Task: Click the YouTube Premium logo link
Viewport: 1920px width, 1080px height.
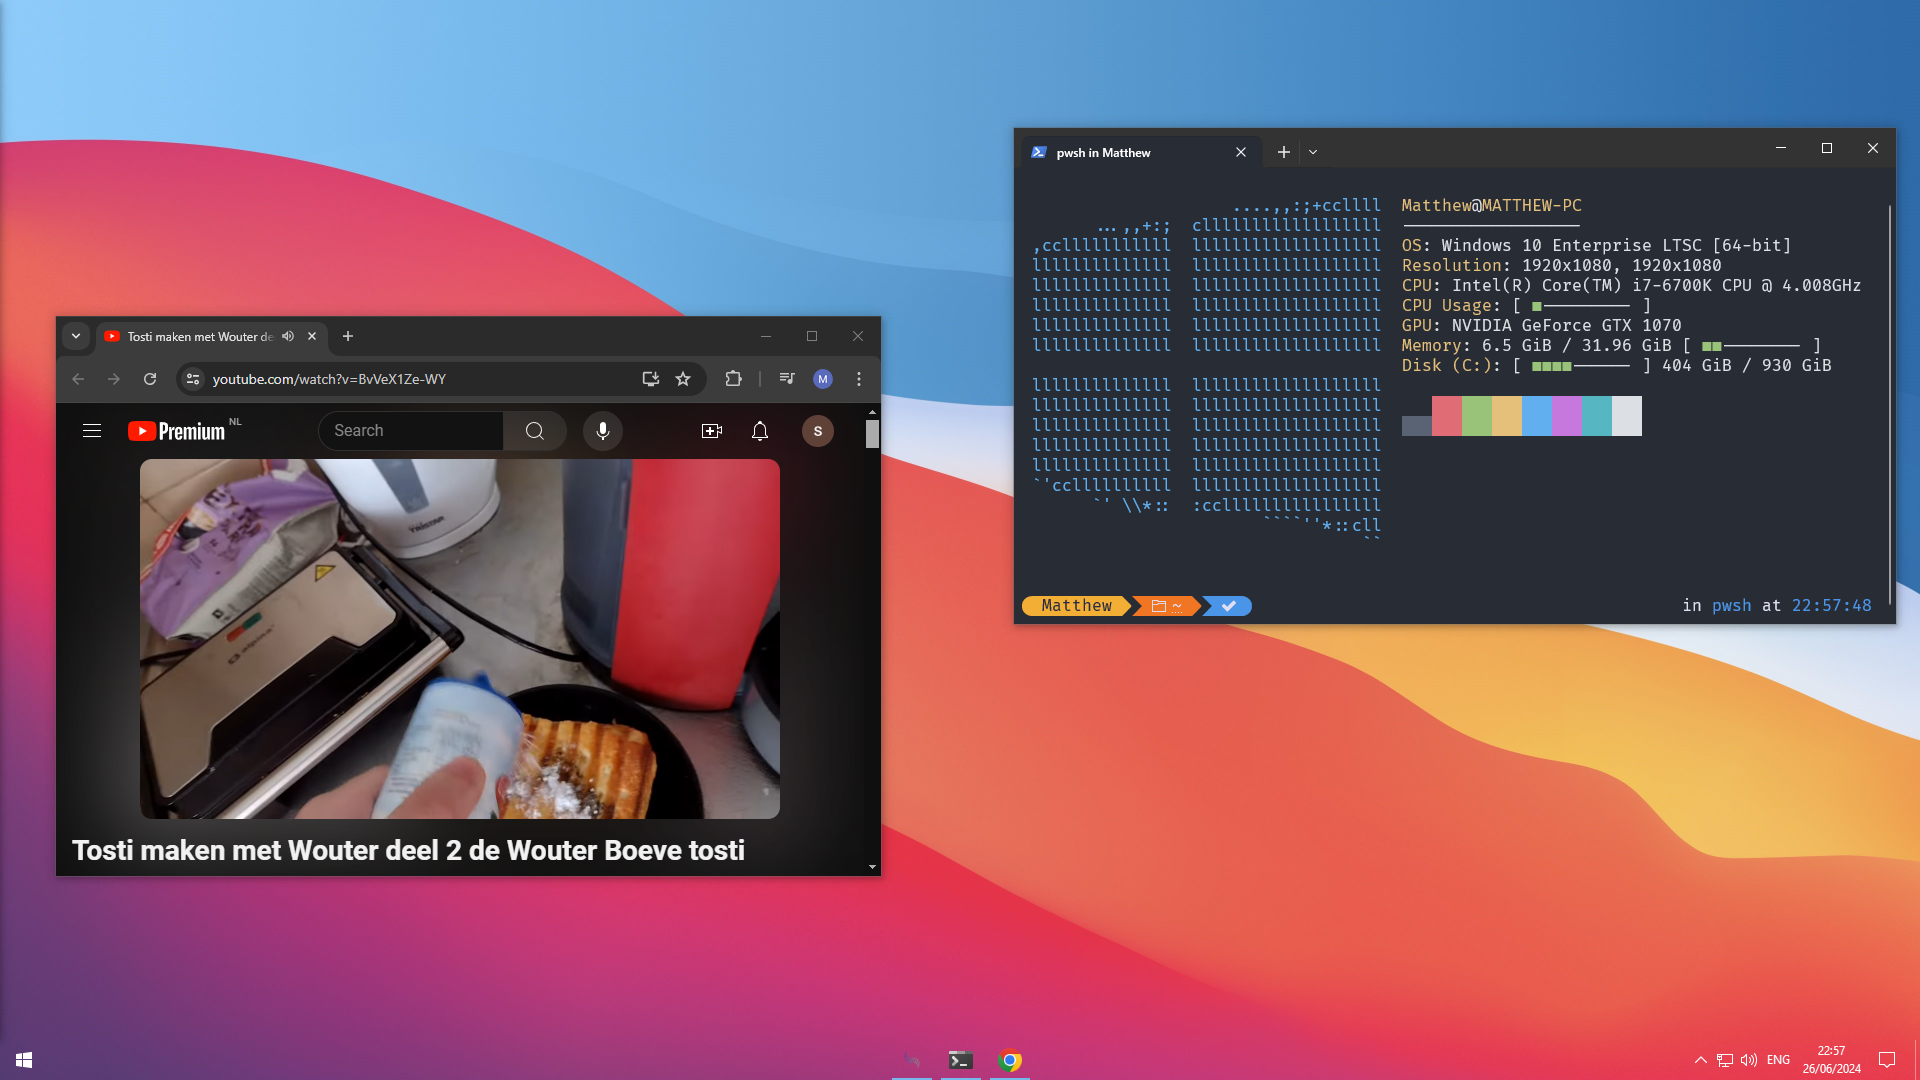Action: pos(178,431)
